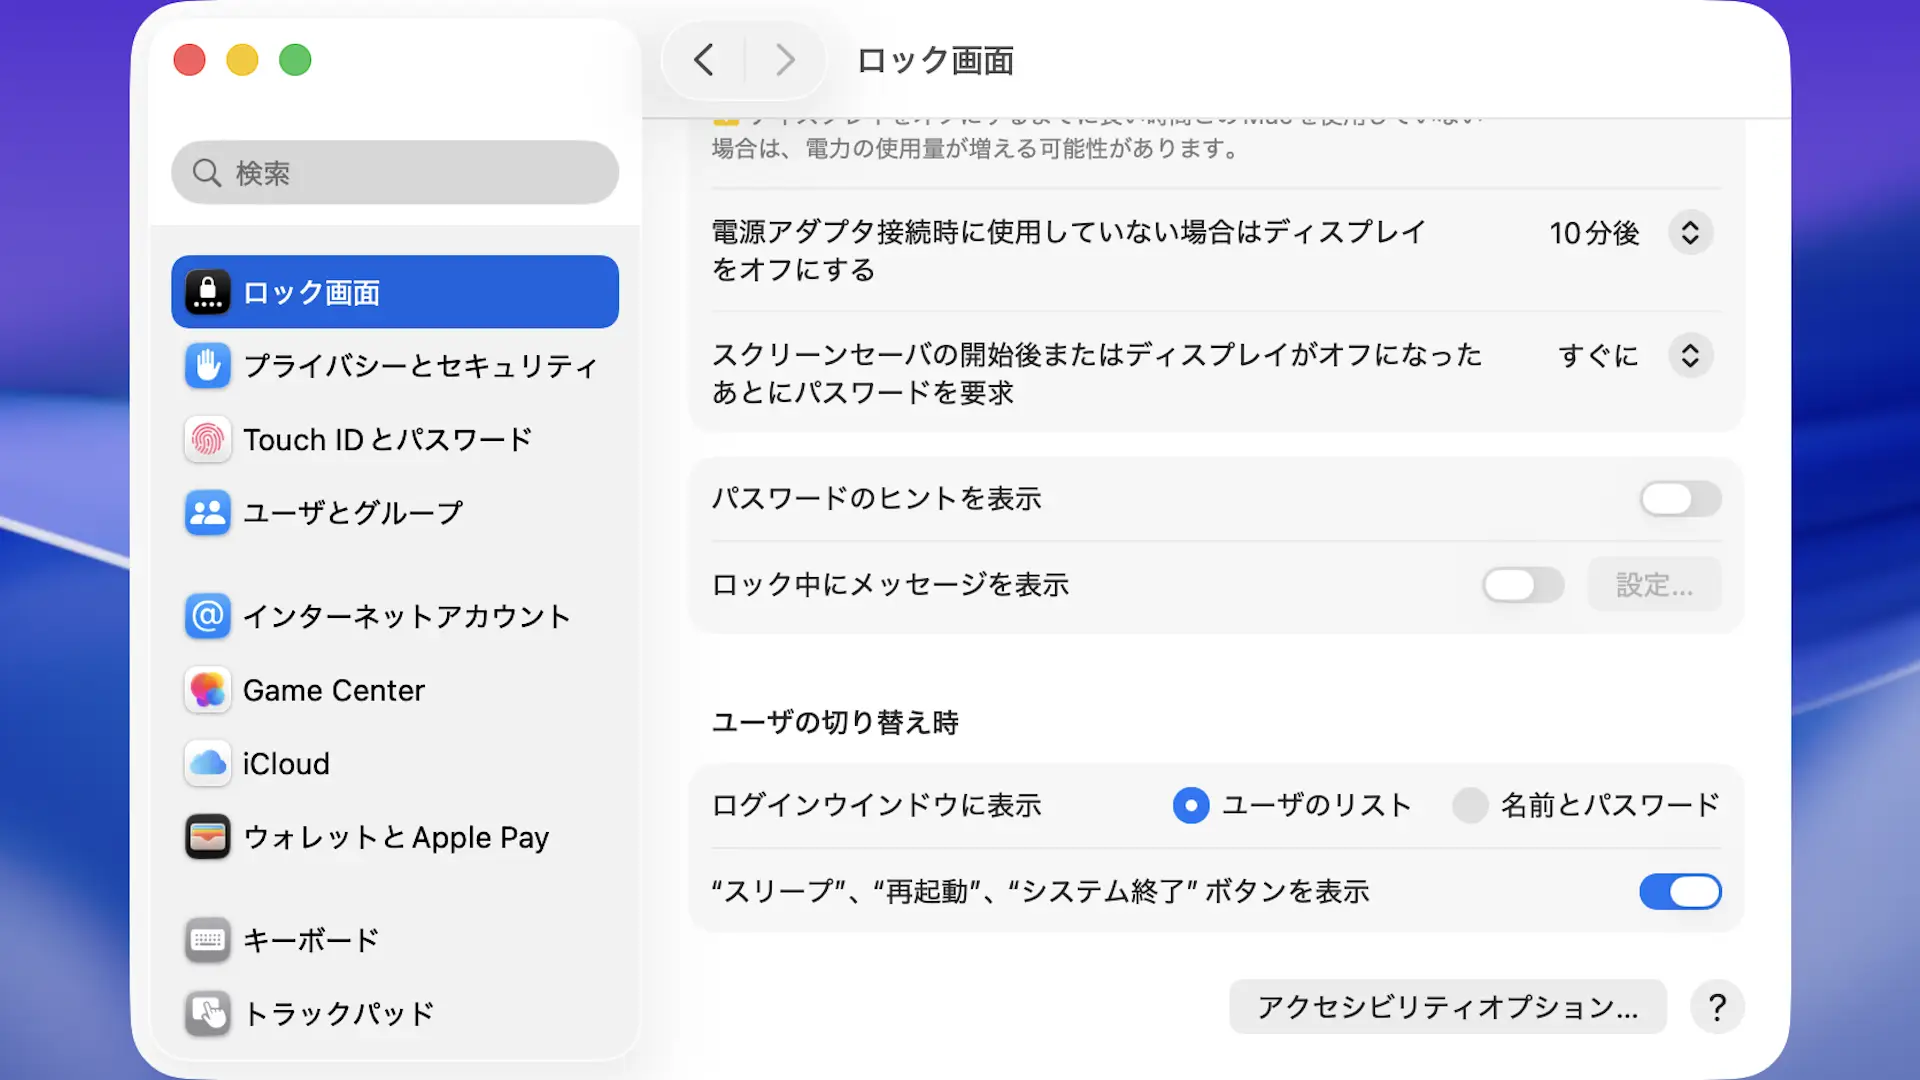Click the Wallet & Apple Pay icon
Image resolution: width=1920 pixels, height=1080 pixels.
(207, 837)
